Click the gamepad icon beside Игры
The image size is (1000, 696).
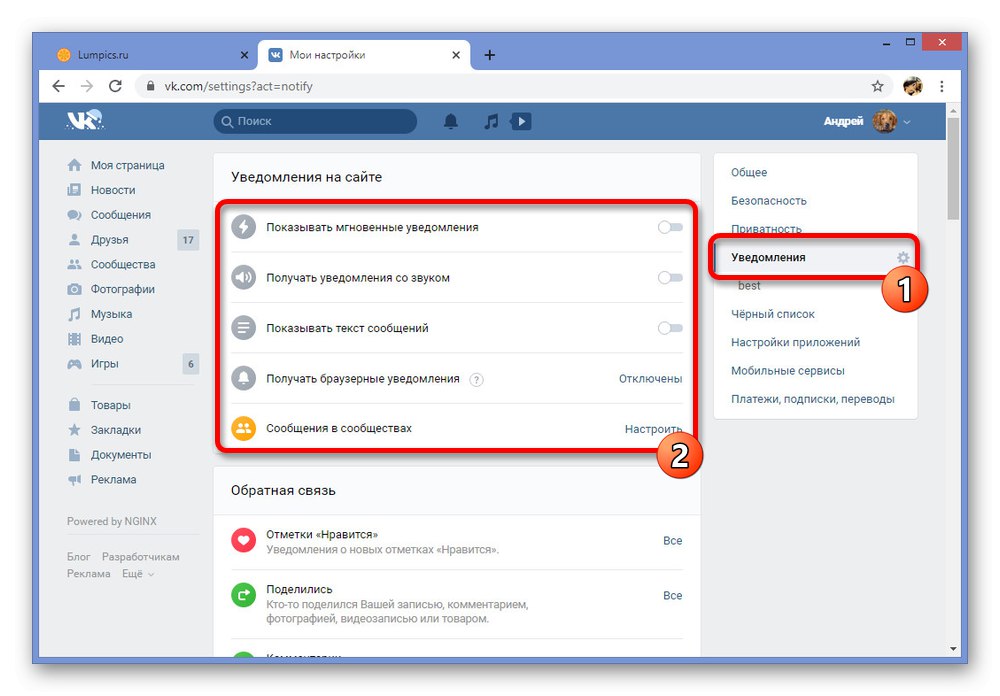75,364
